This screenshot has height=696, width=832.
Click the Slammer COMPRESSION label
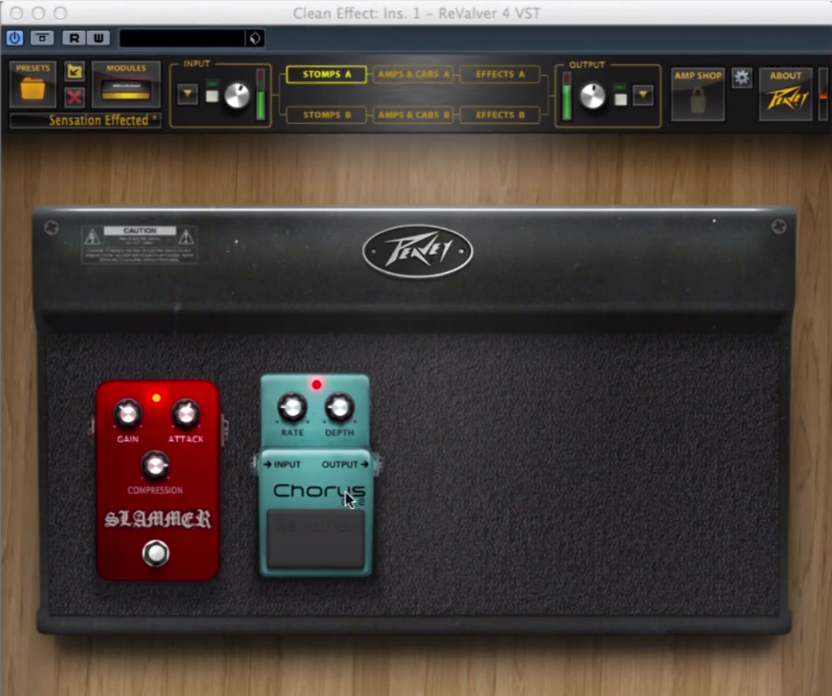[155, 490]
